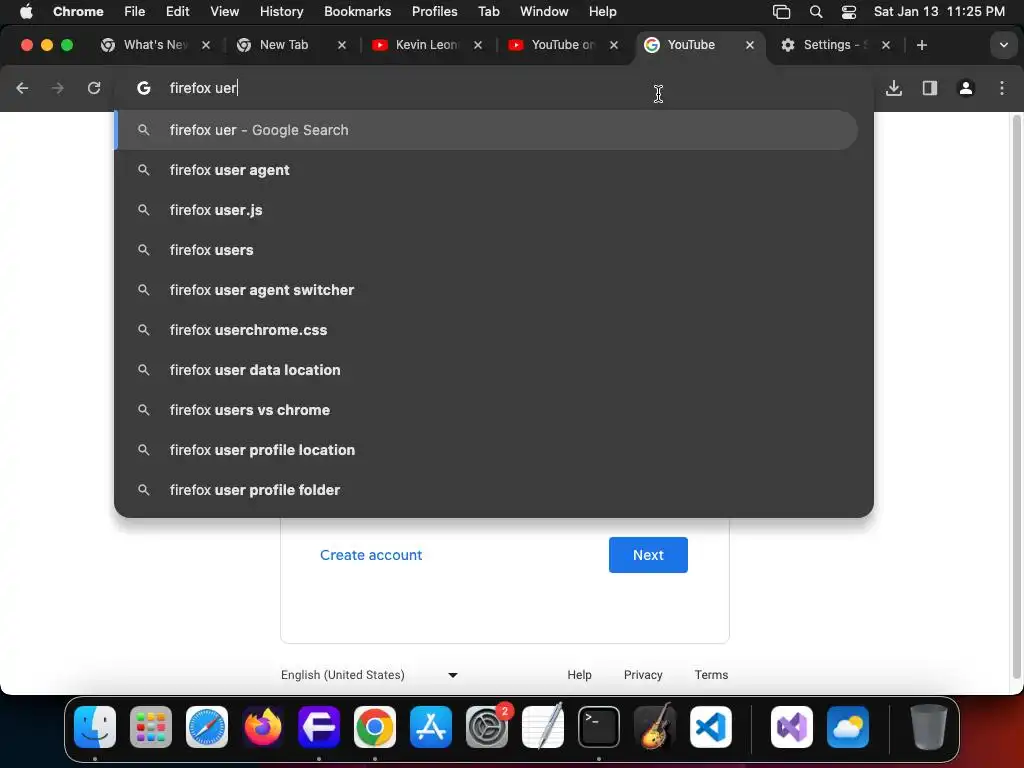Go back with the browser back arrow
Image resolution: width=1024 pixels, height=768 pixels.
pos(22,88)
